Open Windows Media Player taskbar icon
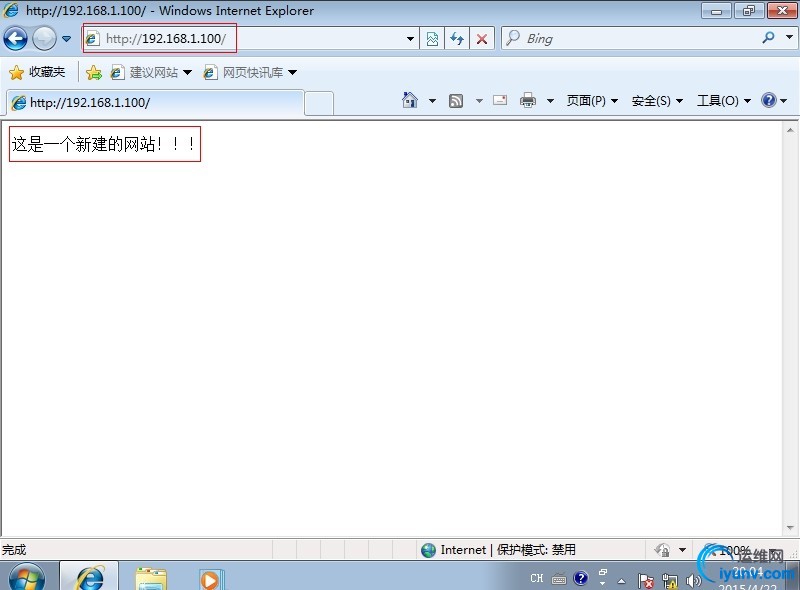This screenshot has height=590, width=800. 211,579
